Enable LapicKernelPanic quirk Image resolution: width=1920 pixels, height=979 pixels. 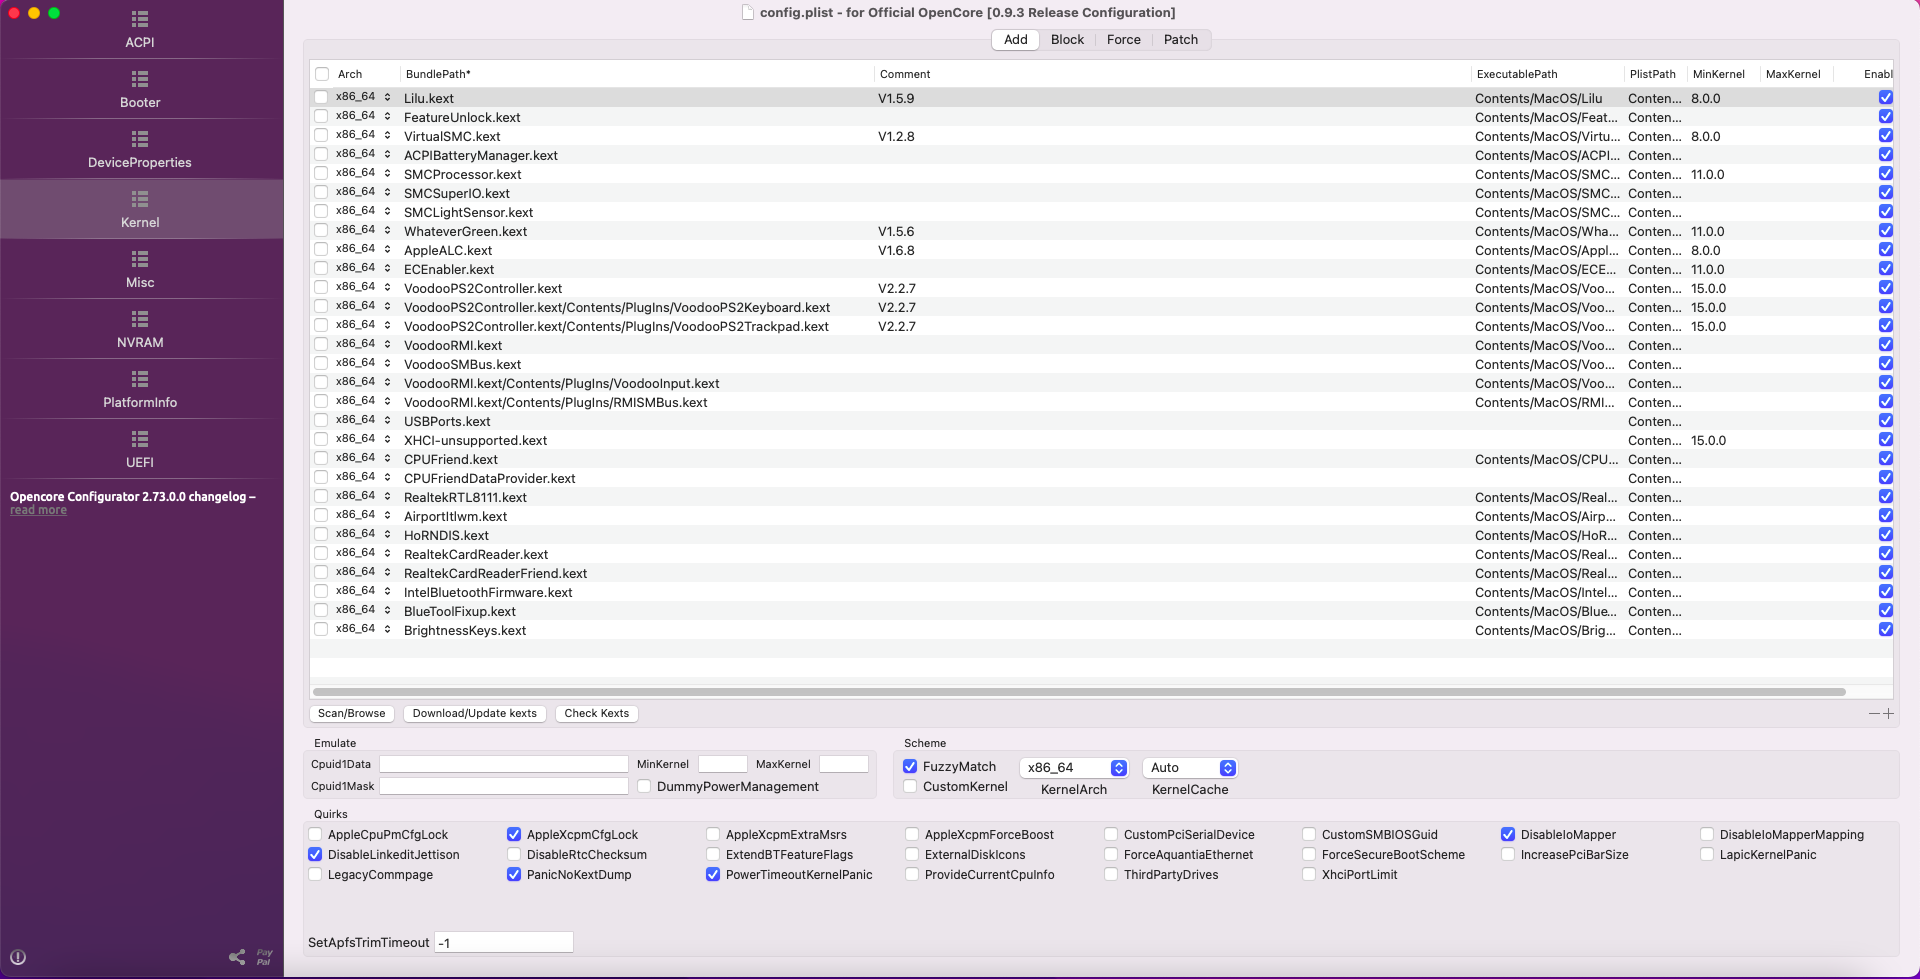[x=1707, y=854]
